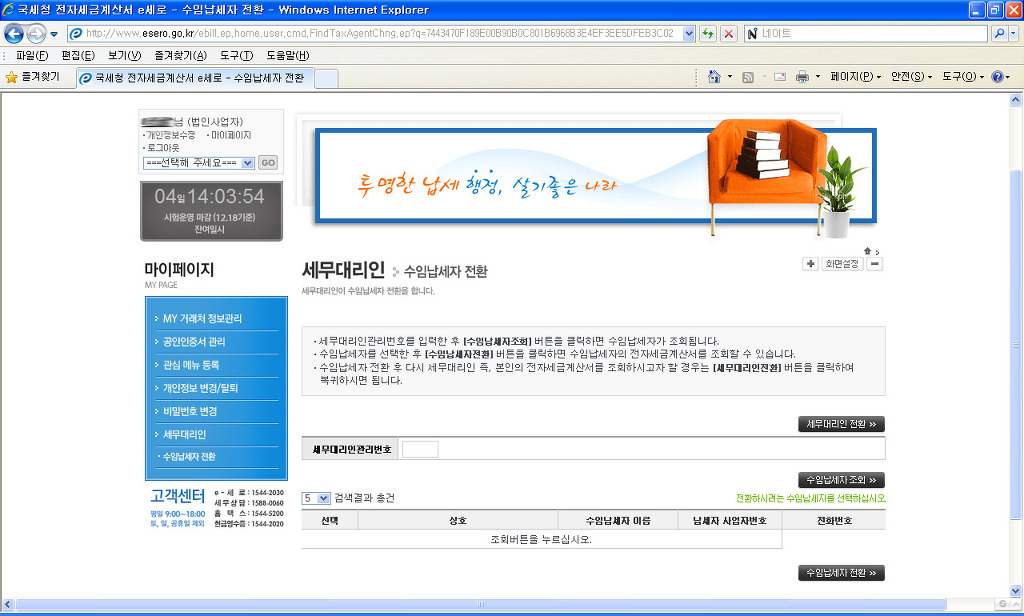The image size is (1024, 616).
Task: Open 비밀번호 변경 in sidebar
Action: tap(190, 412)
